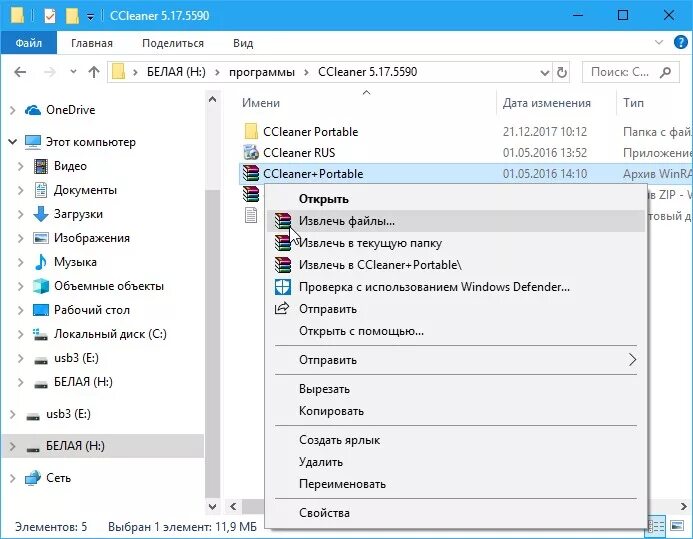Open the address bar history dropdown
The height and width of the screenshot is (539, 693).
click(x=544, y=72)
